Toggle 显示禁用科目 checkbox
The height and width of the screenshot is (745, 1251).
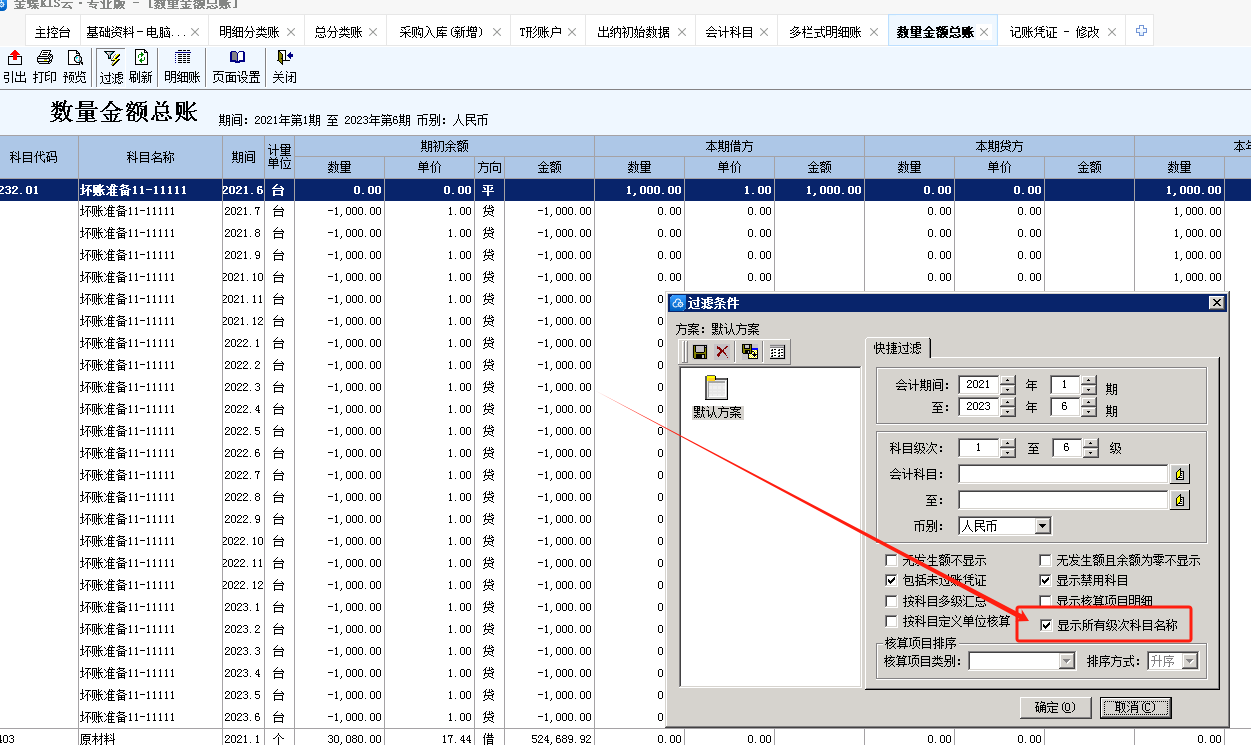(1046, 581)
